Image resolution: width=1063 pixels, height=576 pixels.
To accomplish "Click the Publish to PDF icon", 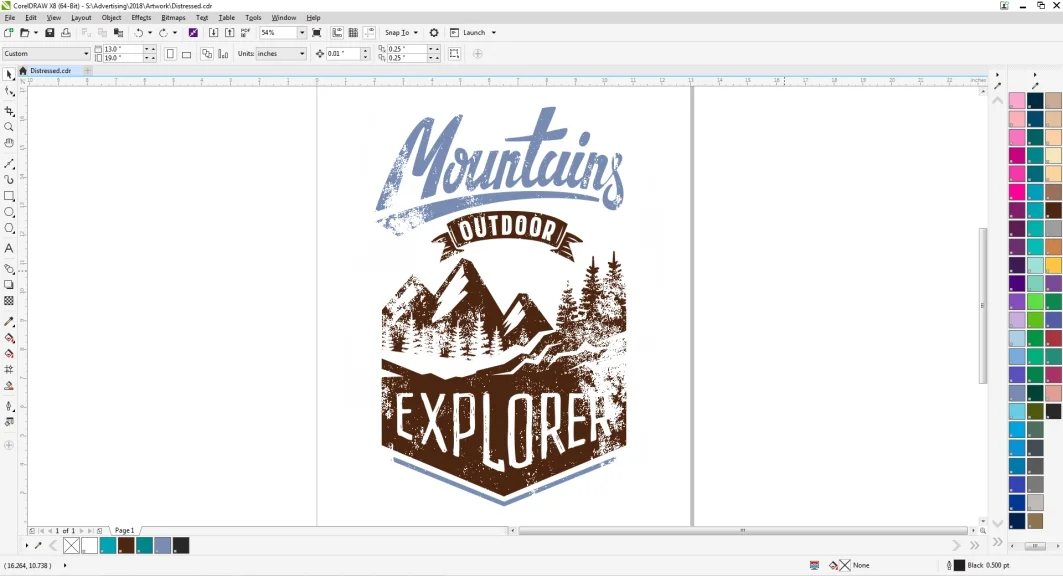I will [x=245, y=33].
